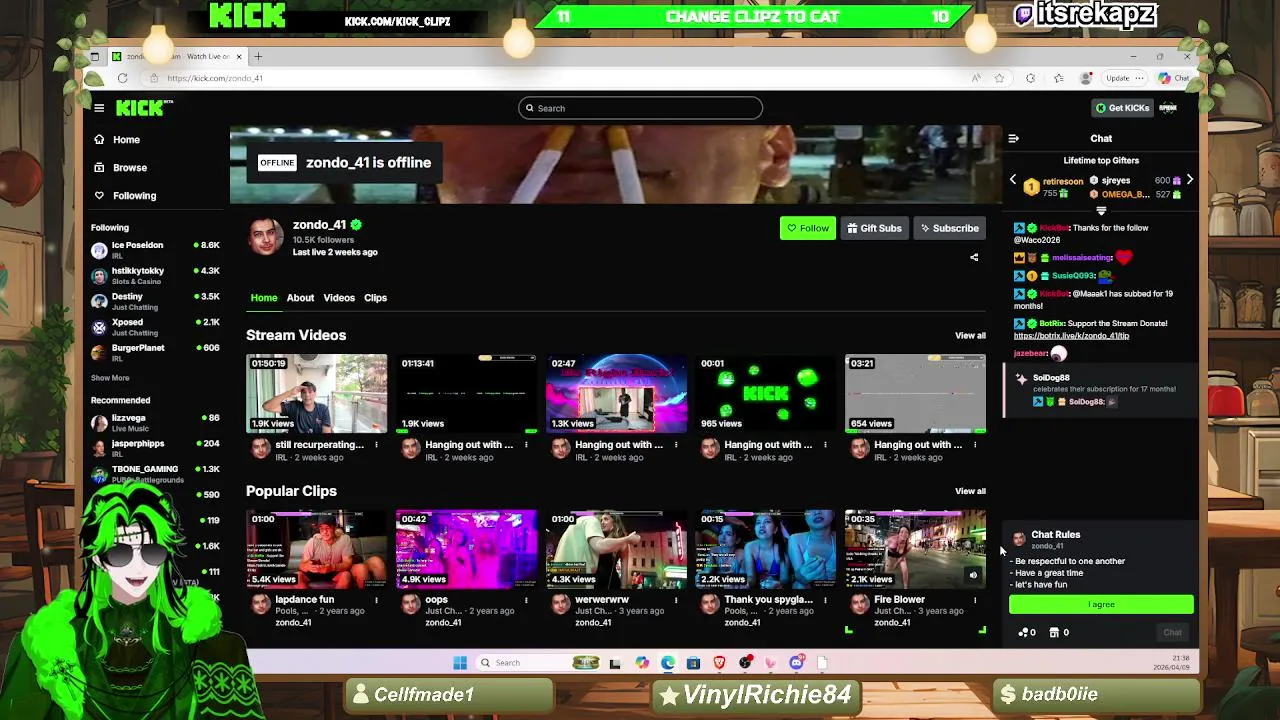Image resolution: width=1280 pixels, height=720 pixels.
Task: Click zondo_41 profile avatar
Action: tap(266, 237)
